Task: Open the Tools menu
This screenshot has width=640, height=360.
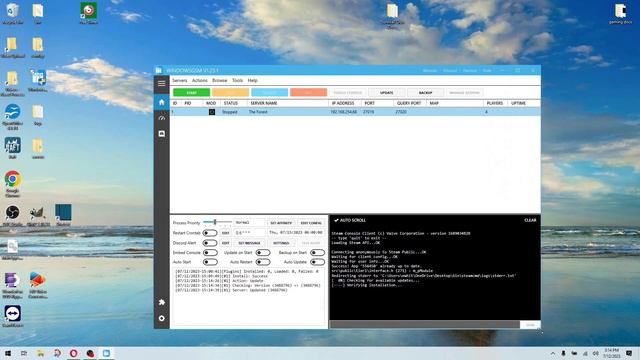Action: pos(238,80)
